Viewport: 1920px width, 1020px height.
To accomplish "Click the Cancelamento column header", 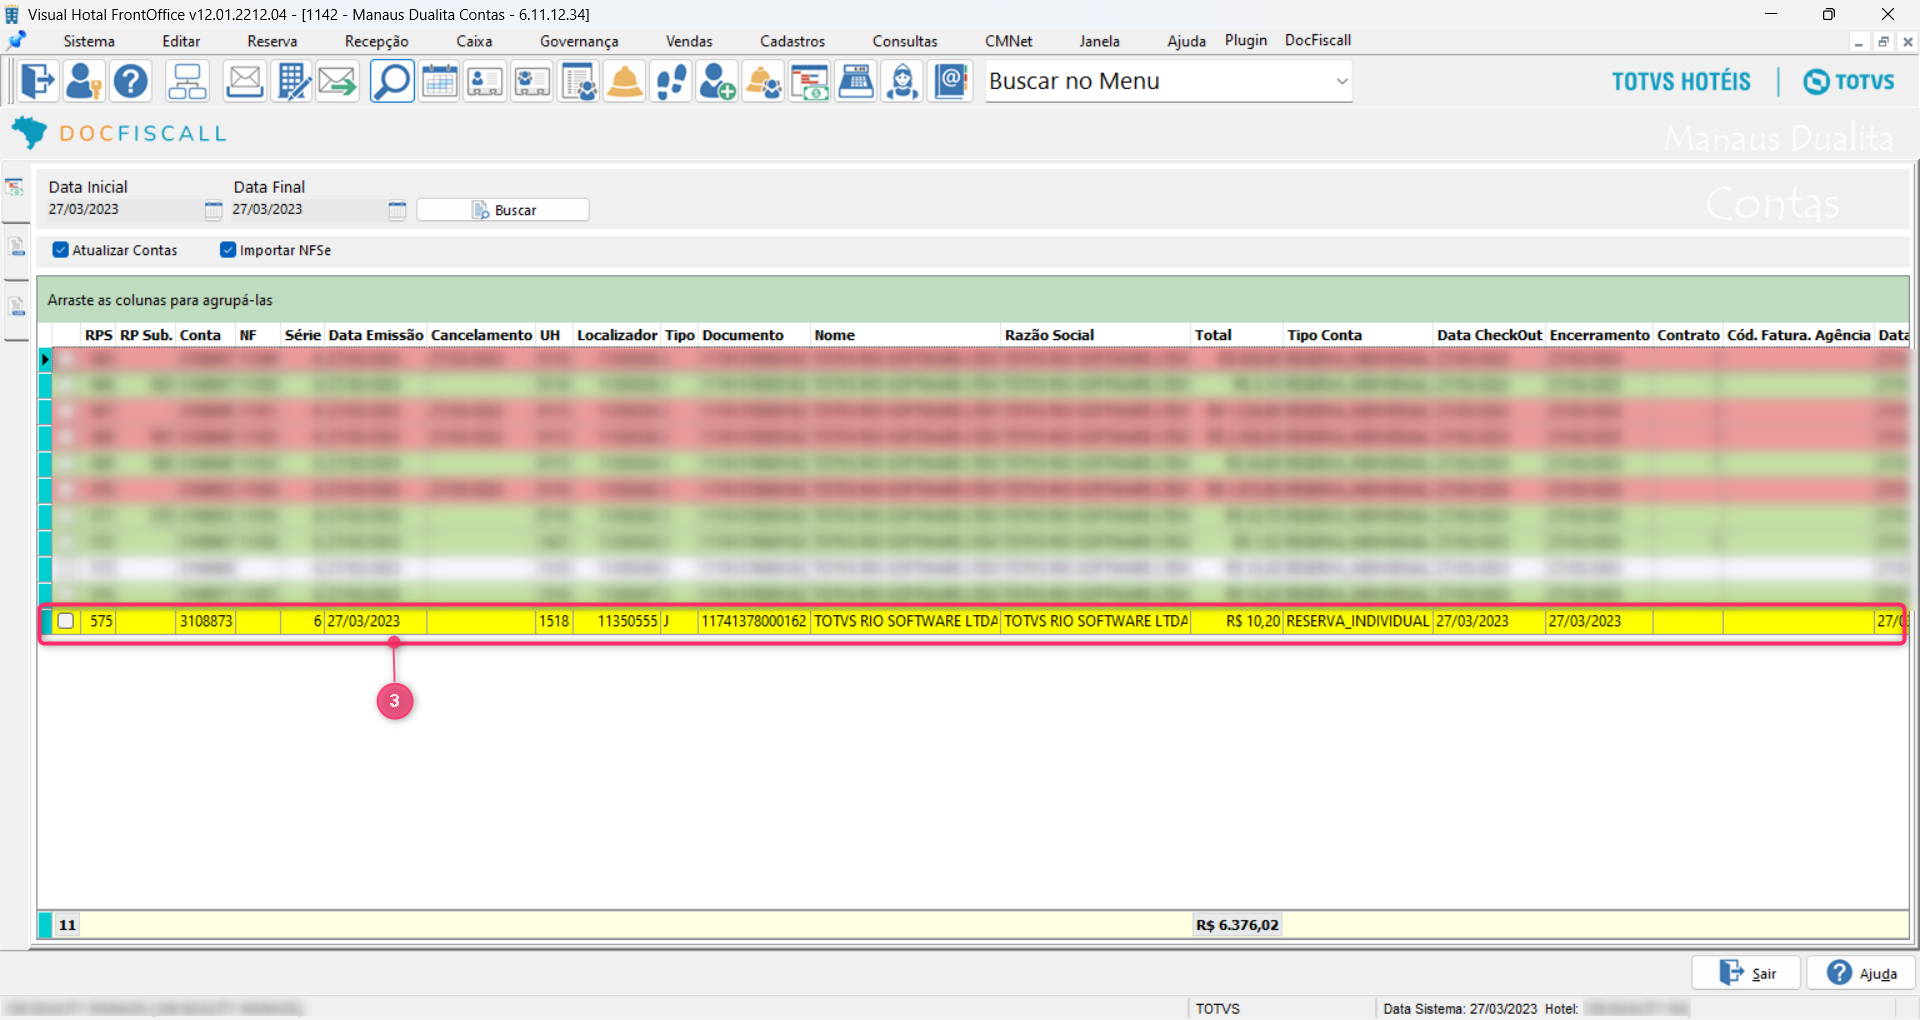I will (481, 335).
